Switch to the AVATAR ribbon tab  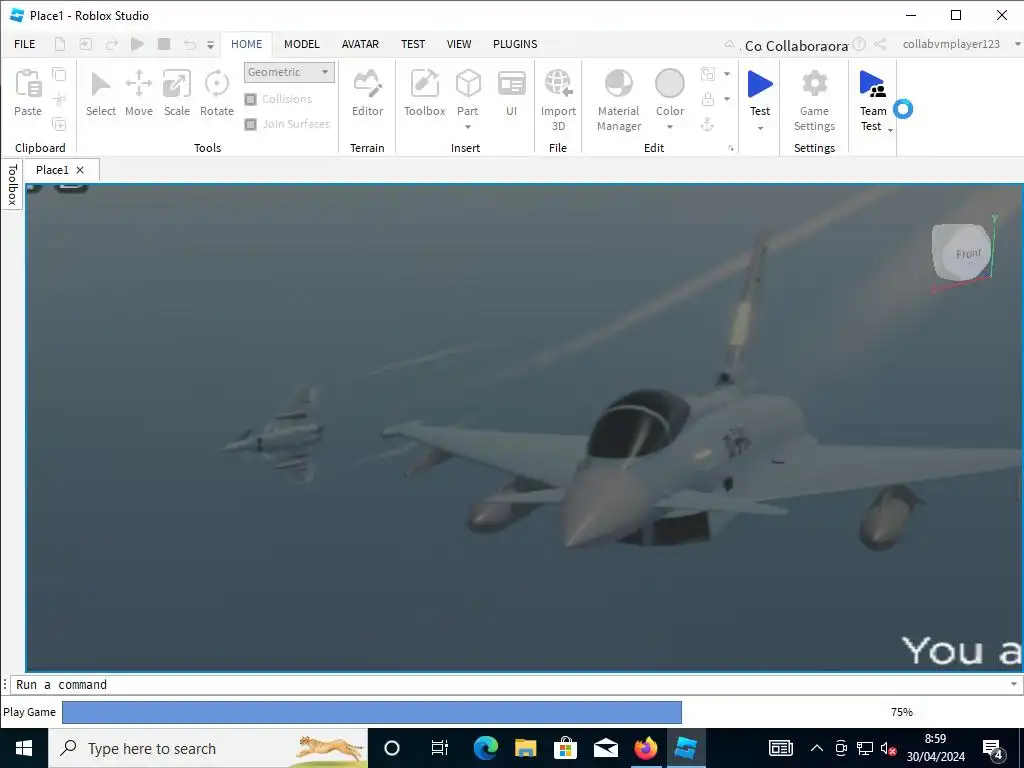coord(360,44)
